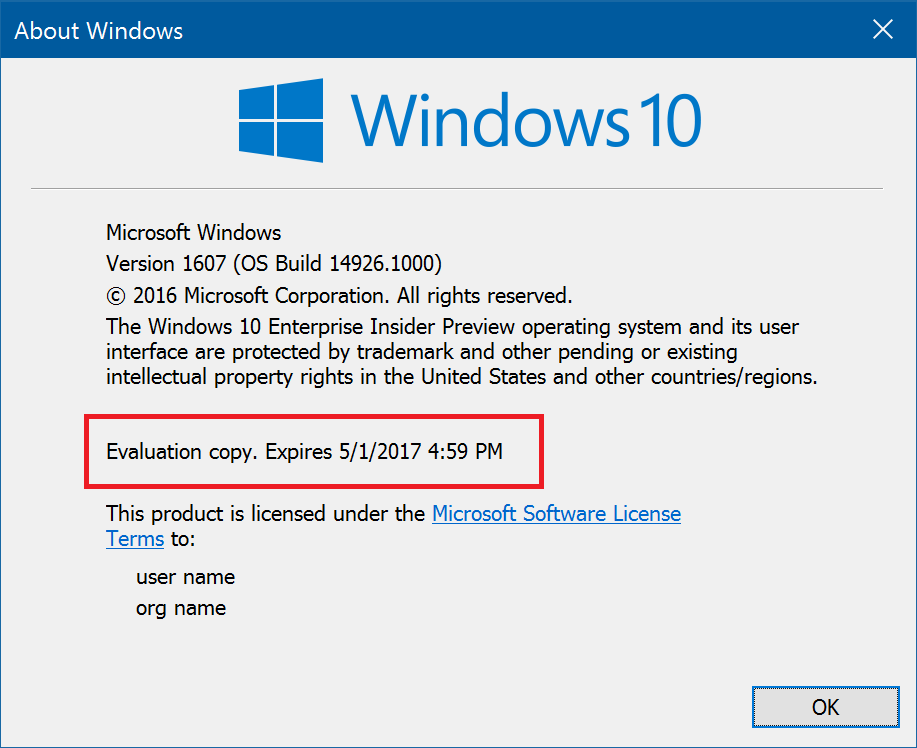Click the About Windows title text
The image size is (917, 748).
(x=97, y=30)
